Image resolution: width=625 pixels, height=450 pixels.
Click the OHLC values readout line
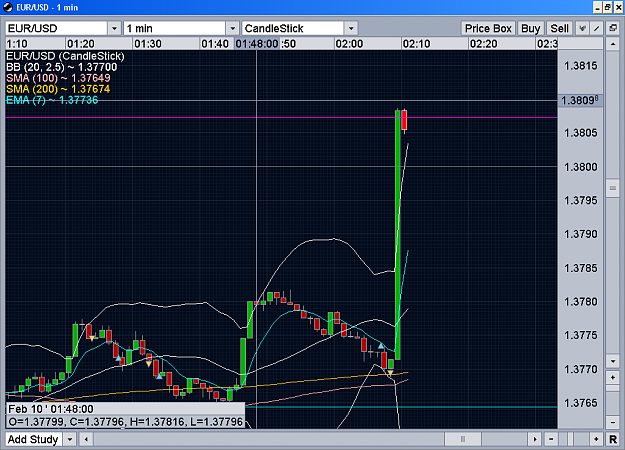(x=126, y=422)
